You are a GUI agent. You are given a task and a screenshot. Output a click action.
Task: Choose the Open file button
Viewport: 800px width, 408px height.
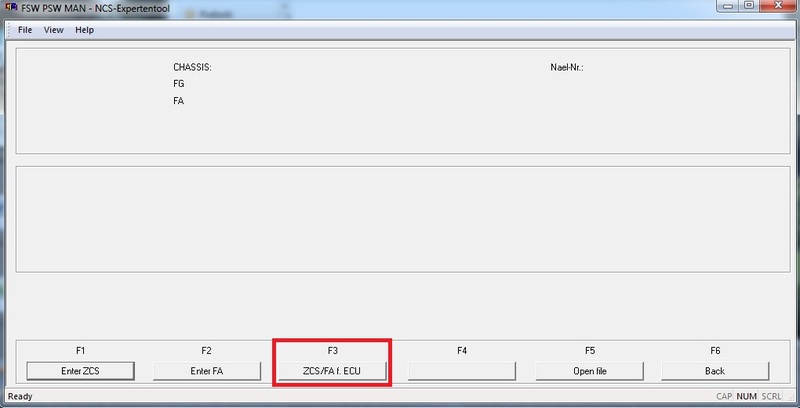tap(588, 370)
